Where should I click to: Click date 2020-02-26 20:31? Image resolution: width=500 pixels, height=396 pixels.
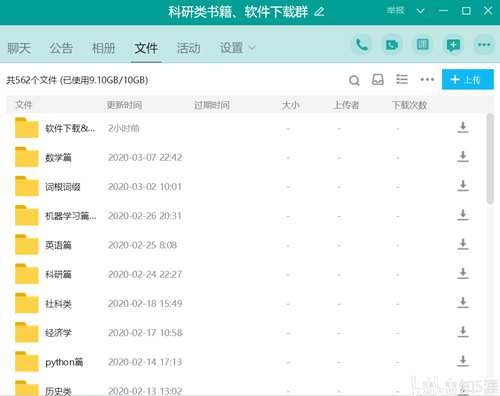point(145,216)
